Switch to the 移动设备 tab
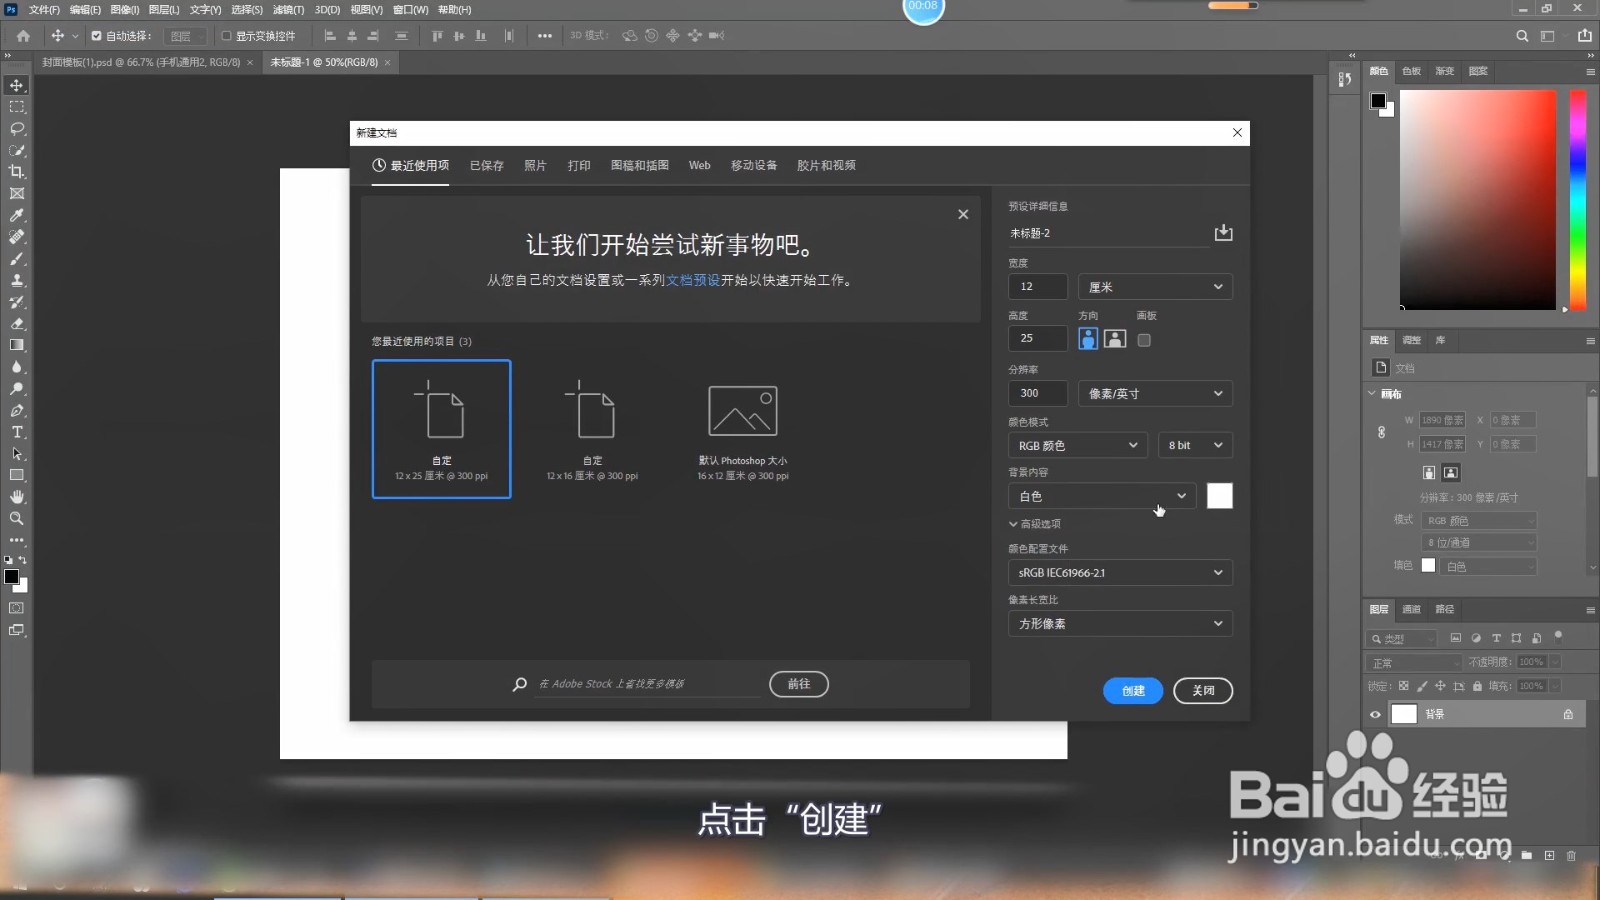Screen dimensions: 1600x900 (x=753, y=165)
